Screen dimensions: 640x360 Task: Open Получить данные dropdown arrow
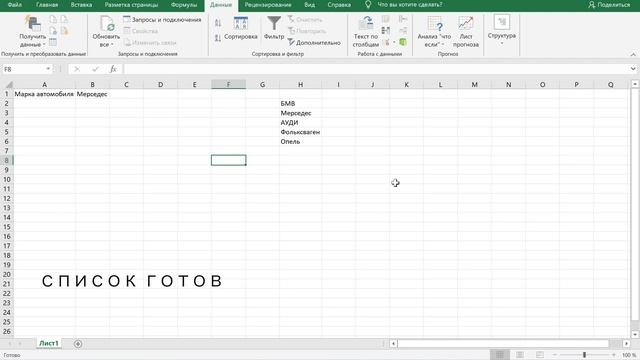click(x=44, y=44)
